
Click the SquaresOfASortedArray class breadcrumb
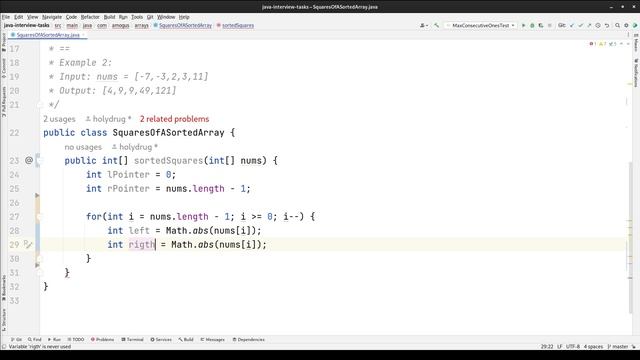point(182,25)
